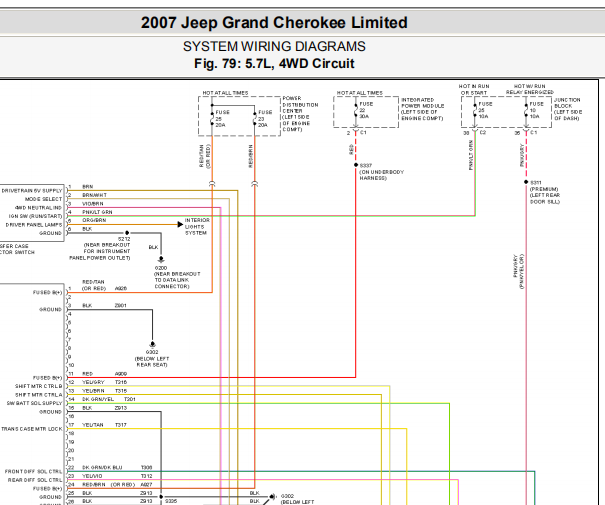The image size is (605, 505).
Task: Click the title "2007 Jeep Grand Cherokee Limited"
Action: [274, 22]
